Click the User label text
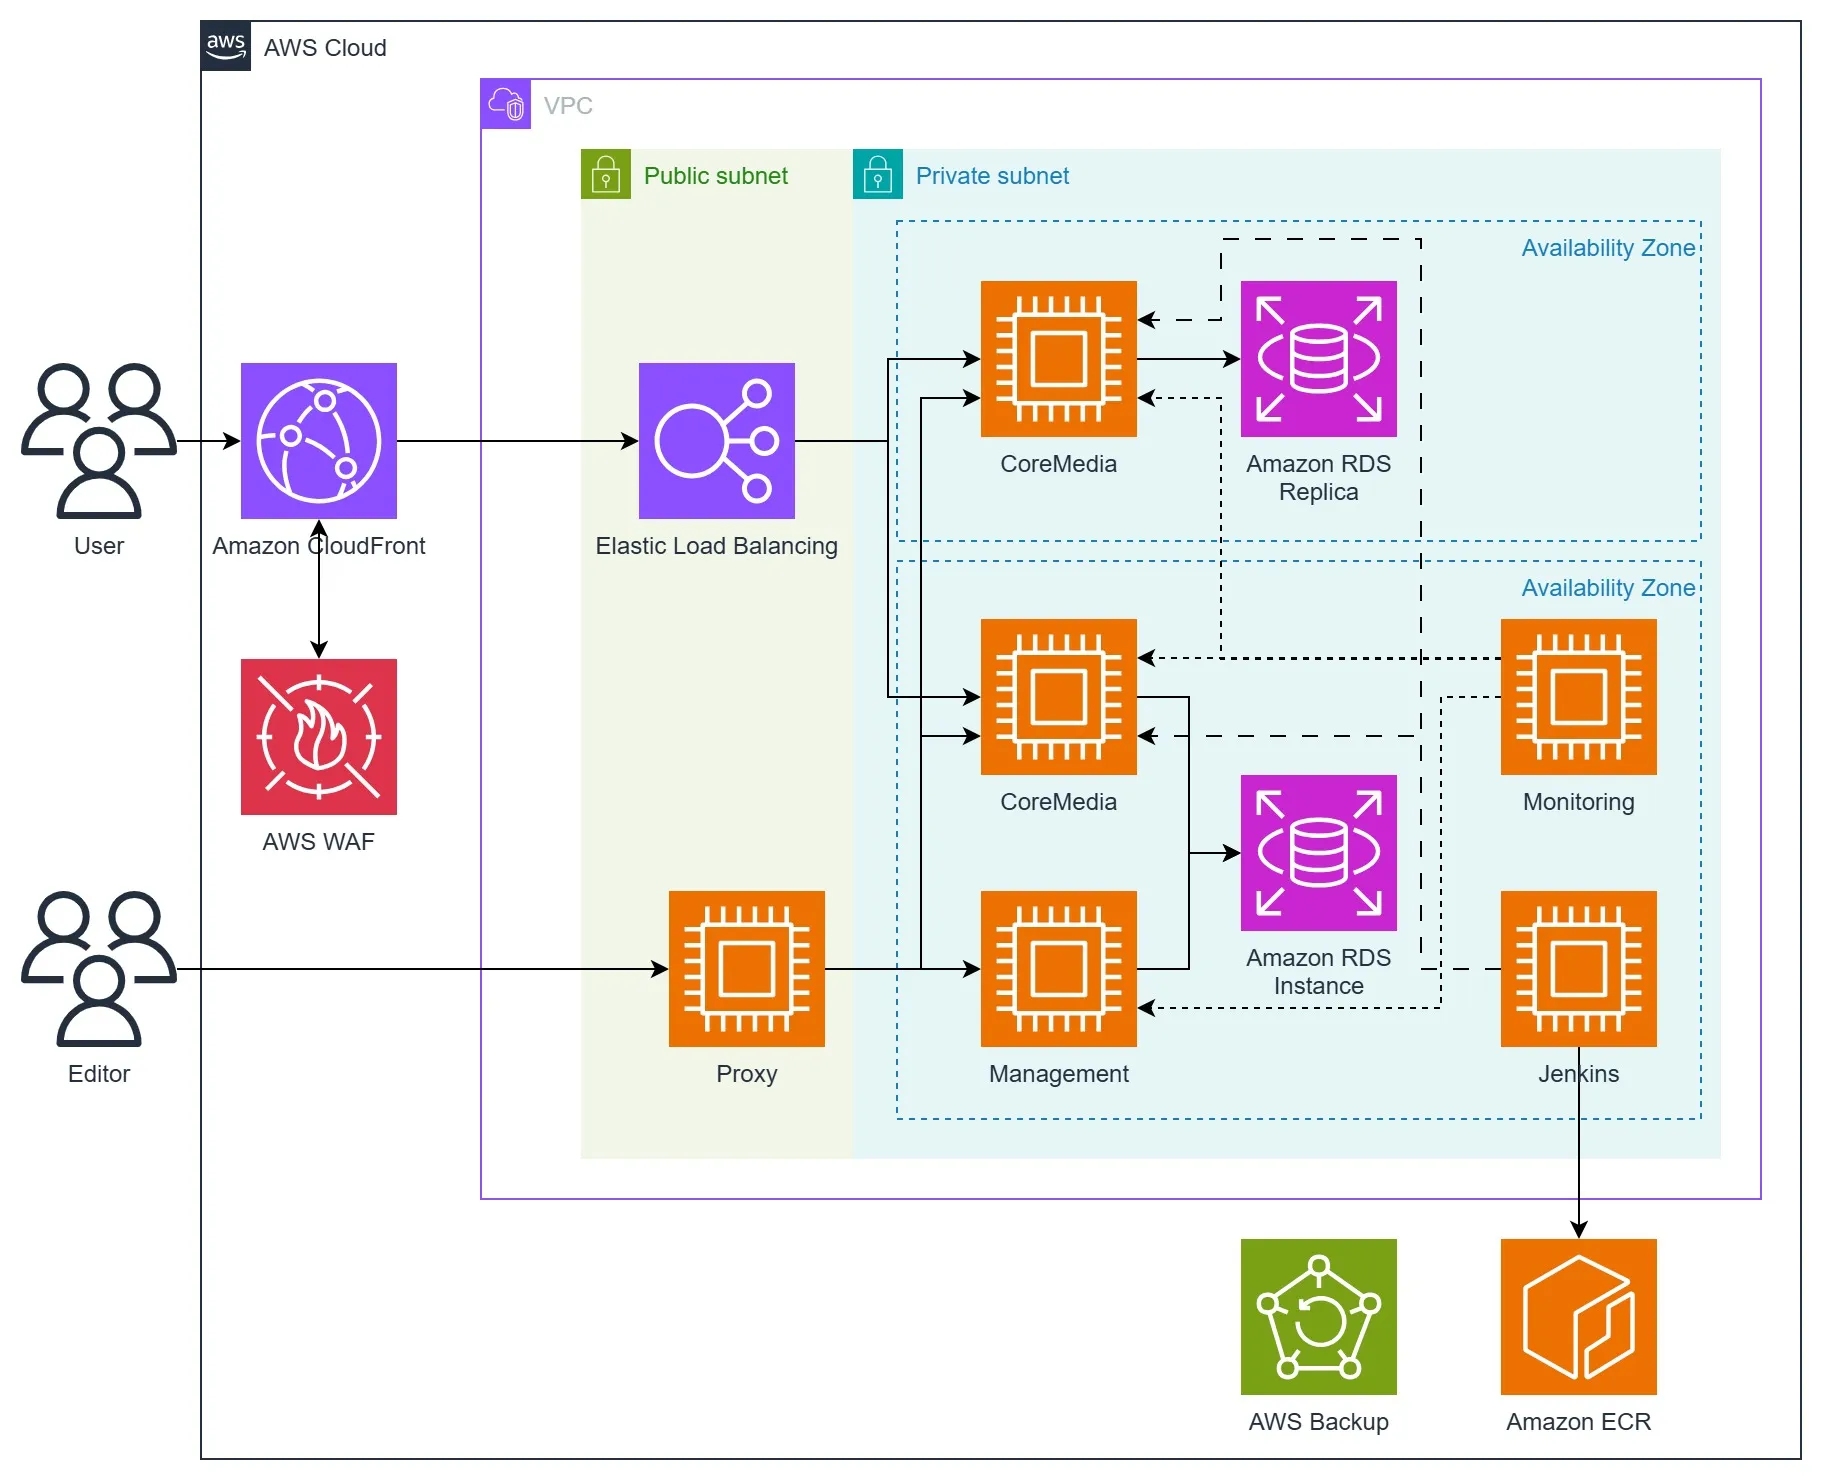The image size is (1822, 1480). 99,546
